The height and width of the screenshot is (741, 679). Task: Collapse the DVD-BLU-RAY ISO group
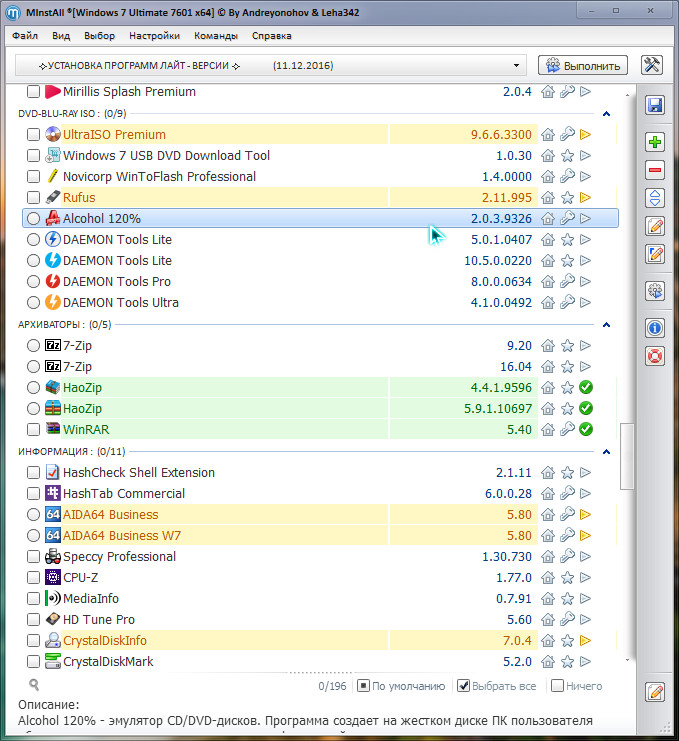[x=607, y=114]
